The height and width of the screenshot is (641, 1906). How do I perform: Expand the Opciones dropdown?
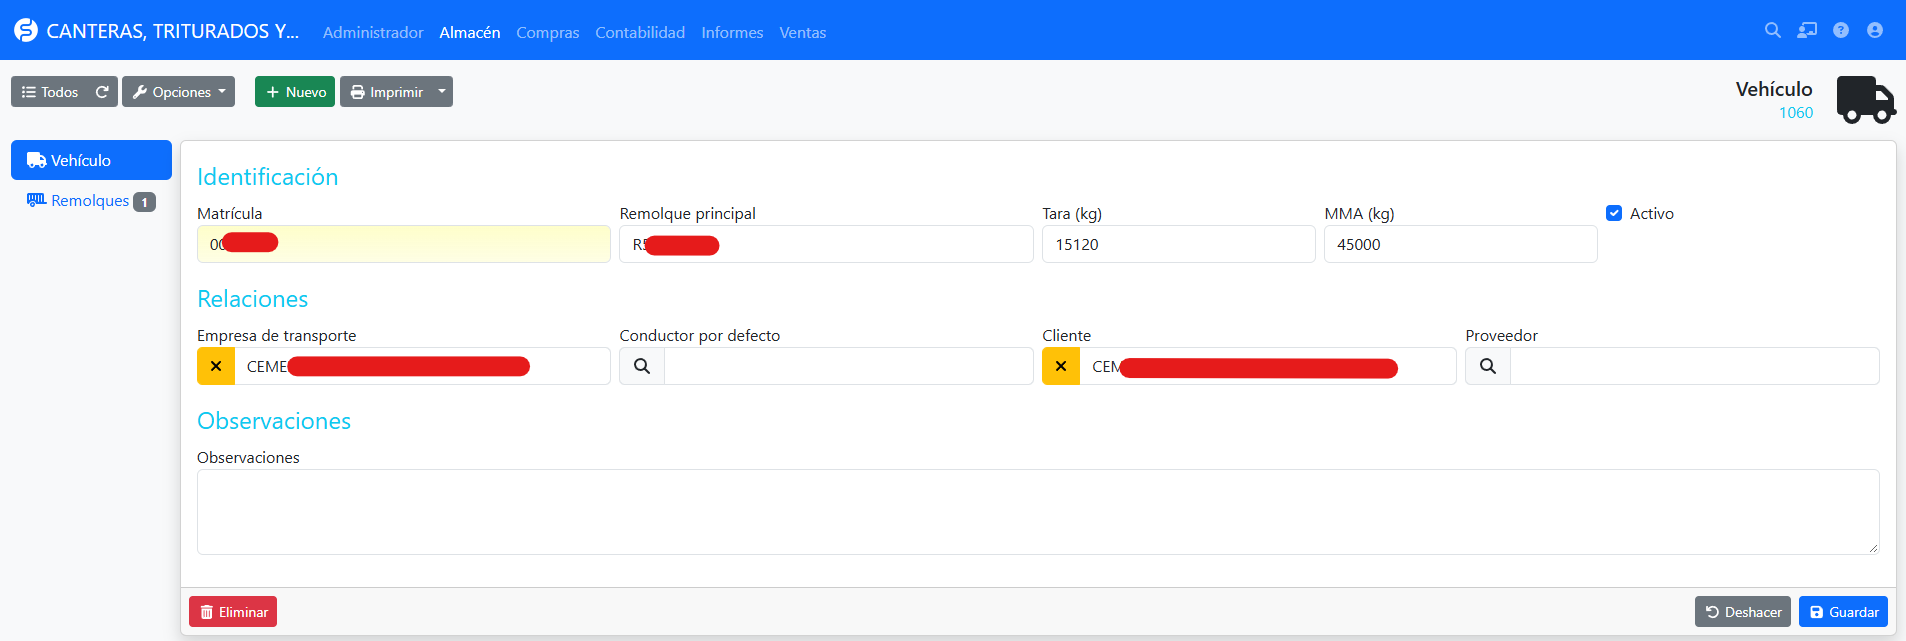[178, 92]
